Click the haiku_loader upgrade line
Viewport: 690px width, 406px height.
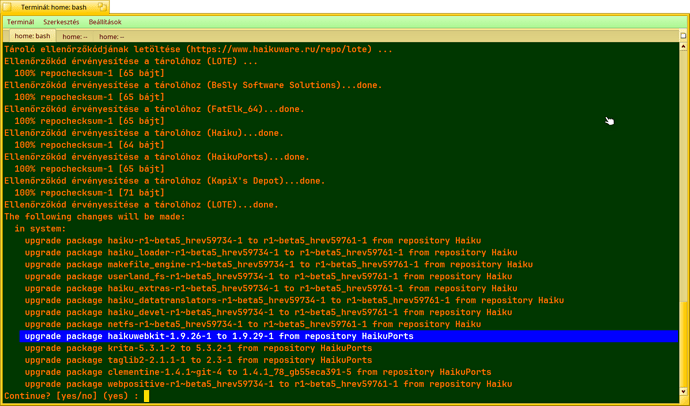click(x=271, y=253)
